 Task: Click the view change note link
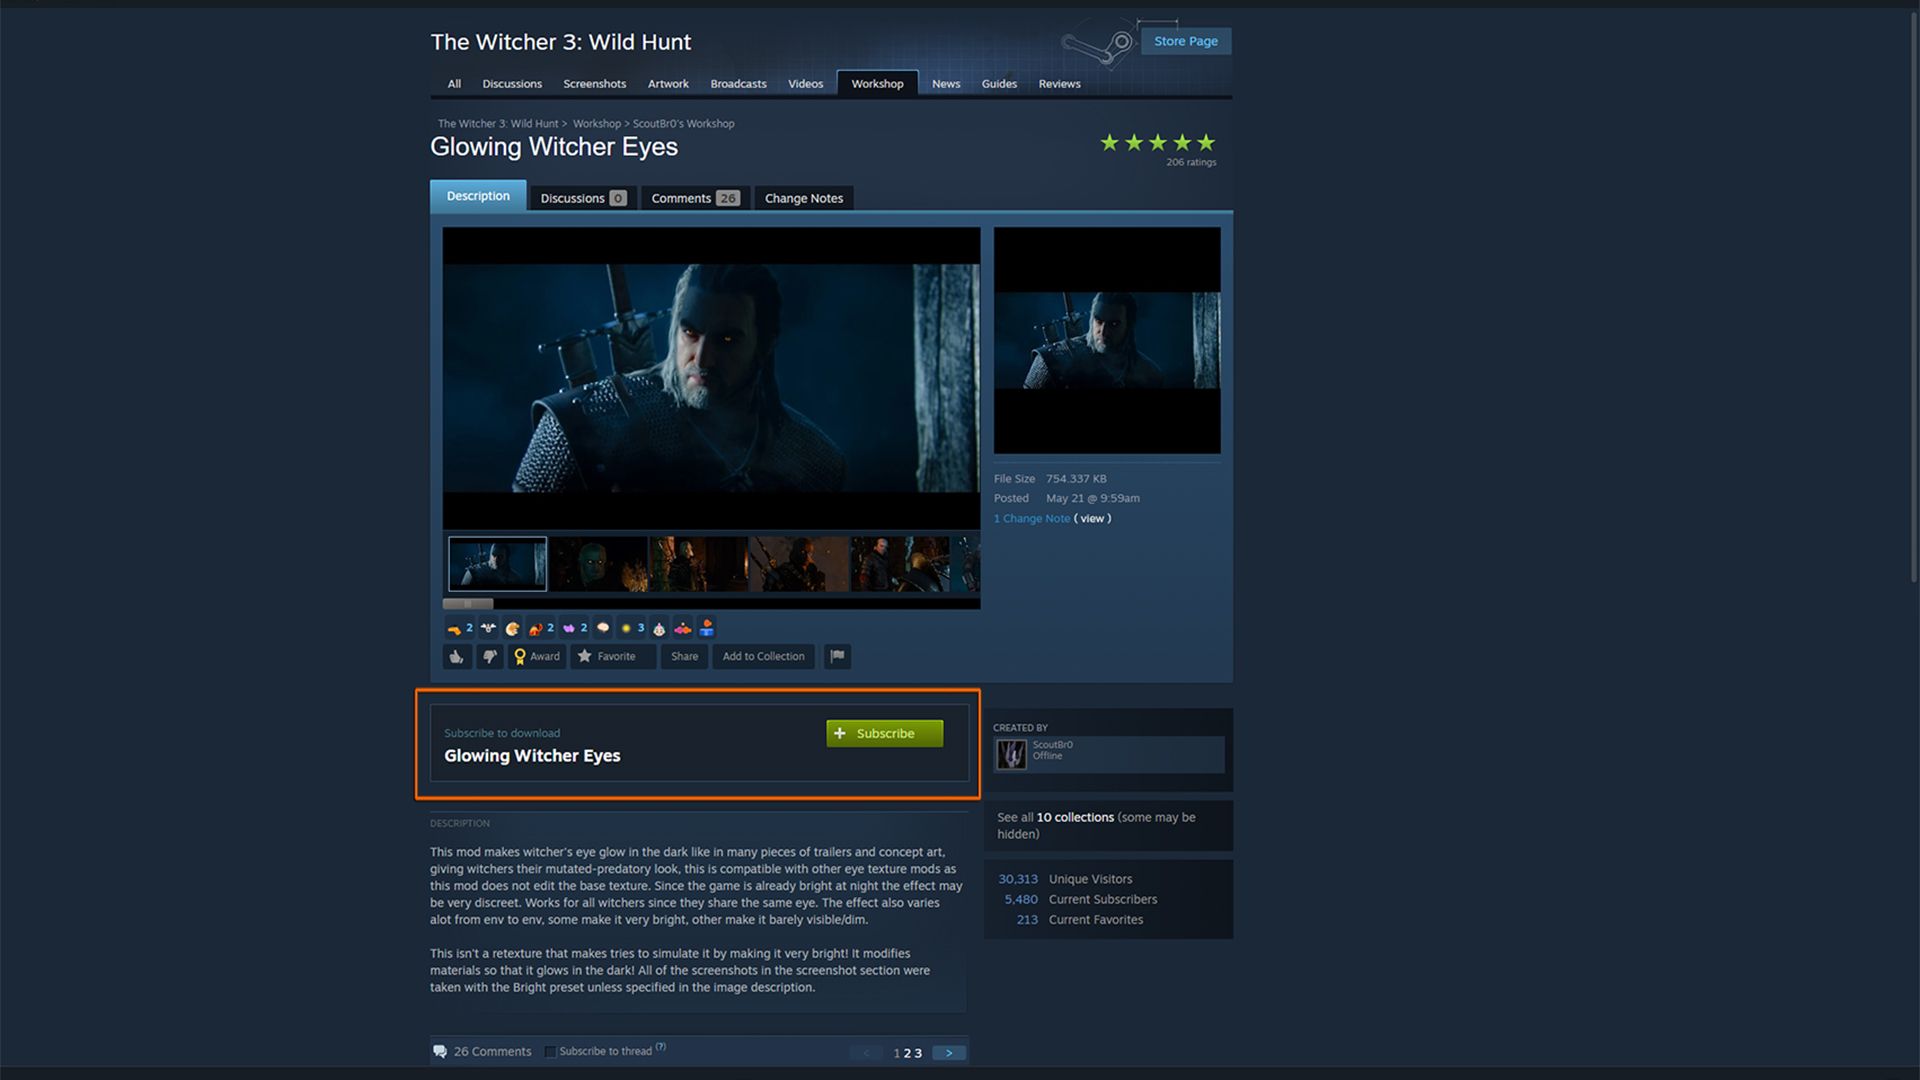1093,519
